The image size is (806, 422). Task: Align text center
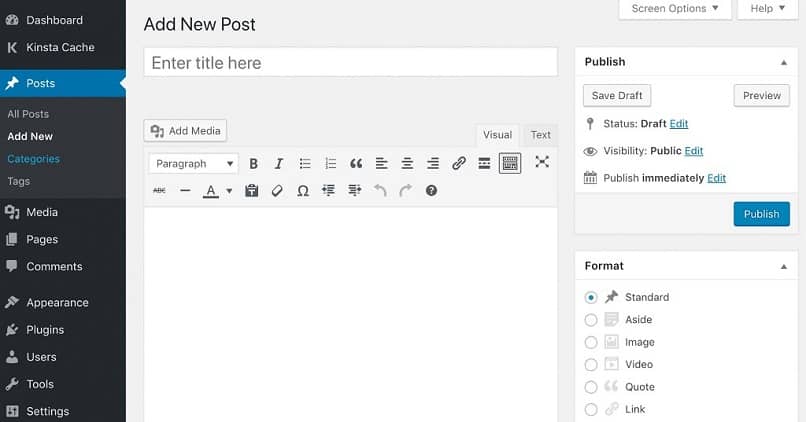click(407, 163)
